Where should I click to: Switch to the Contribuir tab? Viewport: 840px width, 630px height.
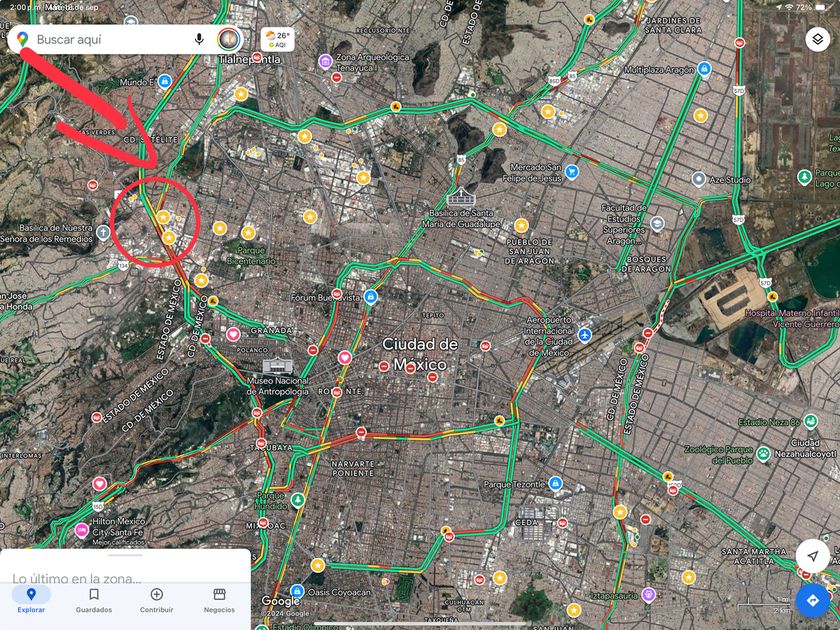click(156, 599)
